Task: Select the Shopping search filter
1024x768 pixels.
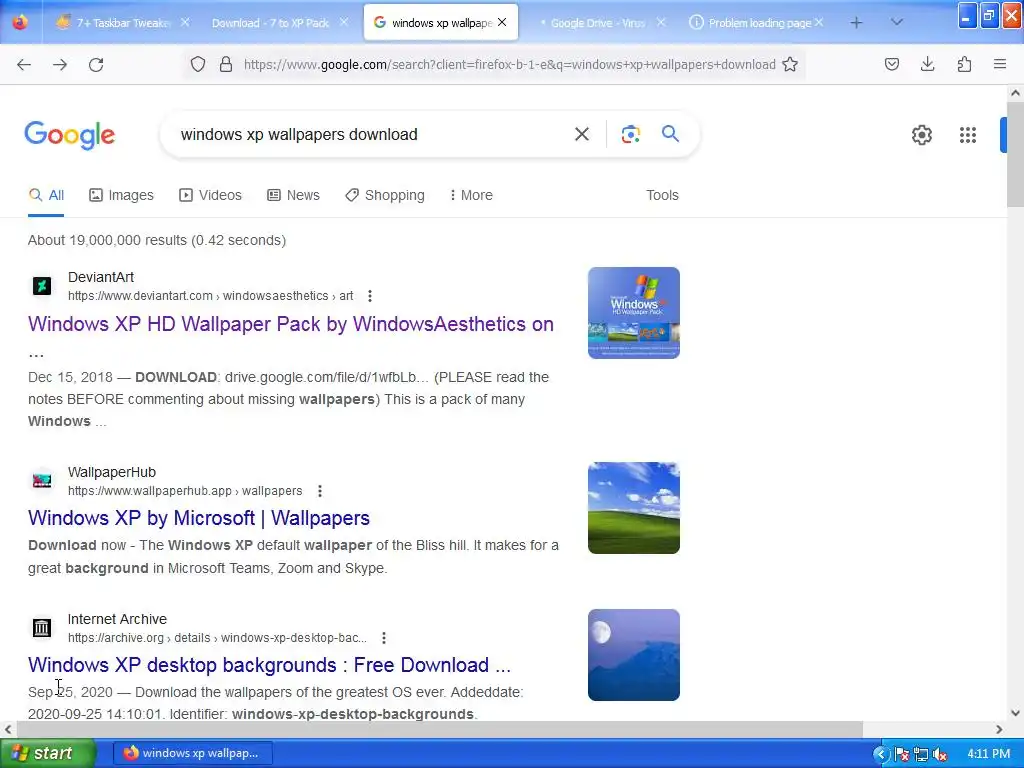Action: click(x=385, y=195)
